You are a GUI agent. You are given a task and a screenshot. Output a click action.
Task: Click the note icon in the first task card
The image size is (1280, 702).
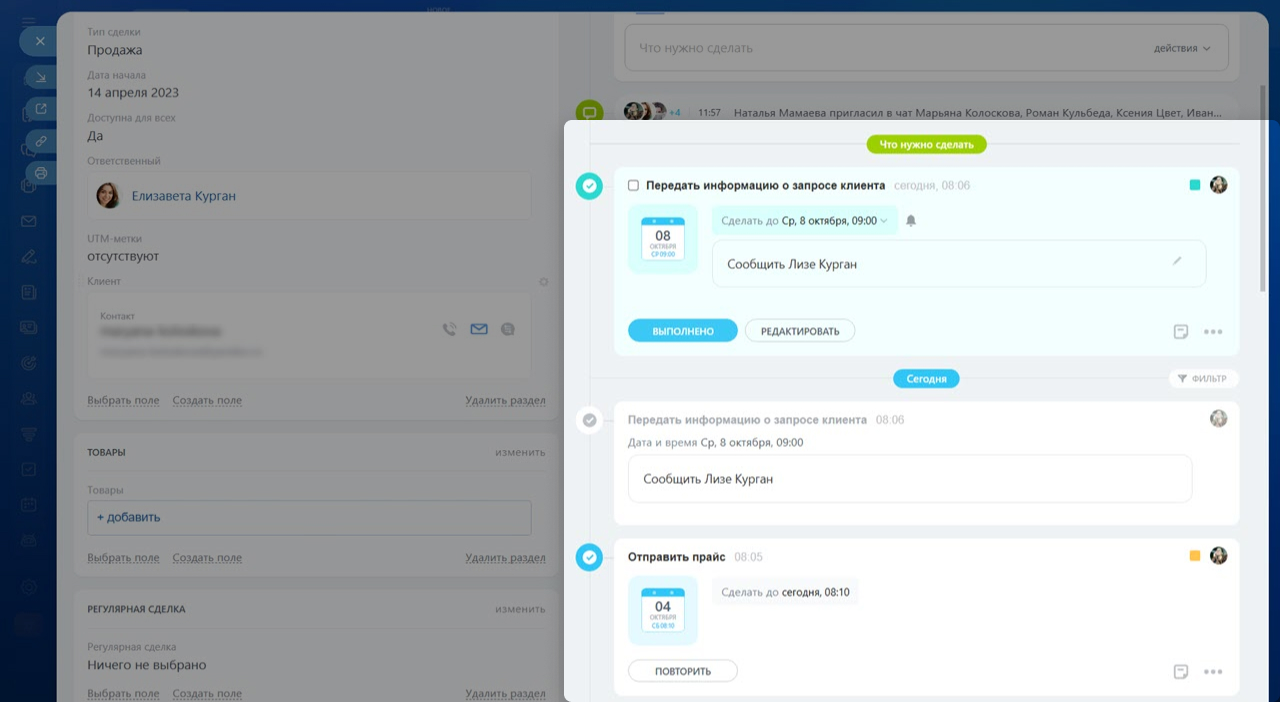(x=1181, y=332)
